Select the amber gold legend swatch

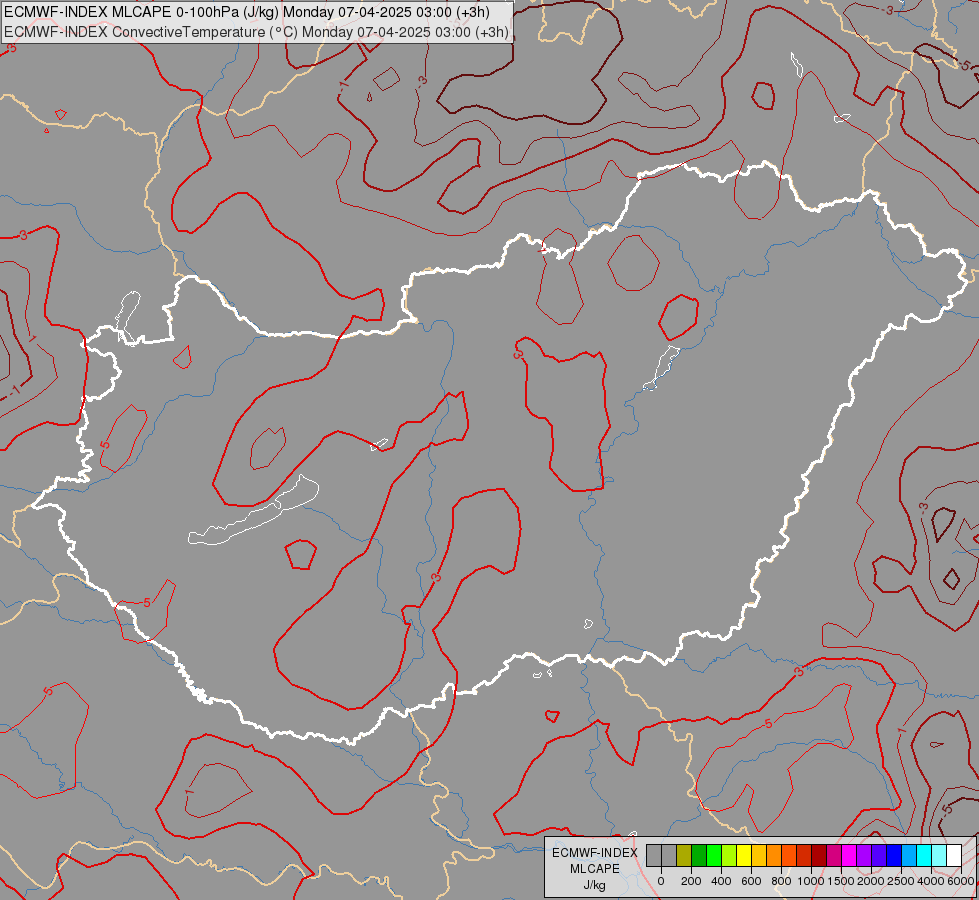click(759, 855)
